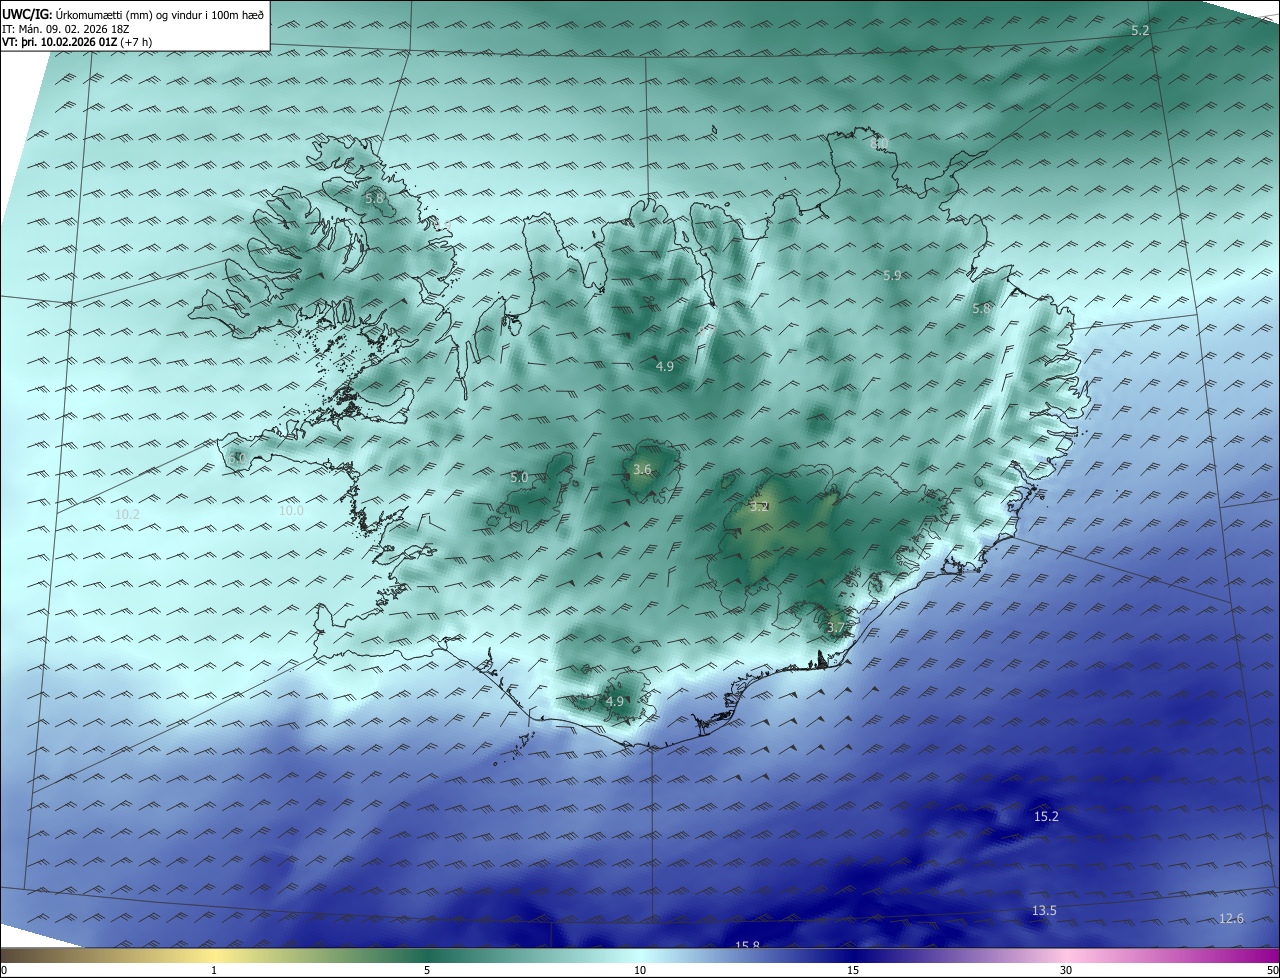Select the 15.8 value above the colour bar
This screenshot has height=978, width=1280.
(748, 945)
